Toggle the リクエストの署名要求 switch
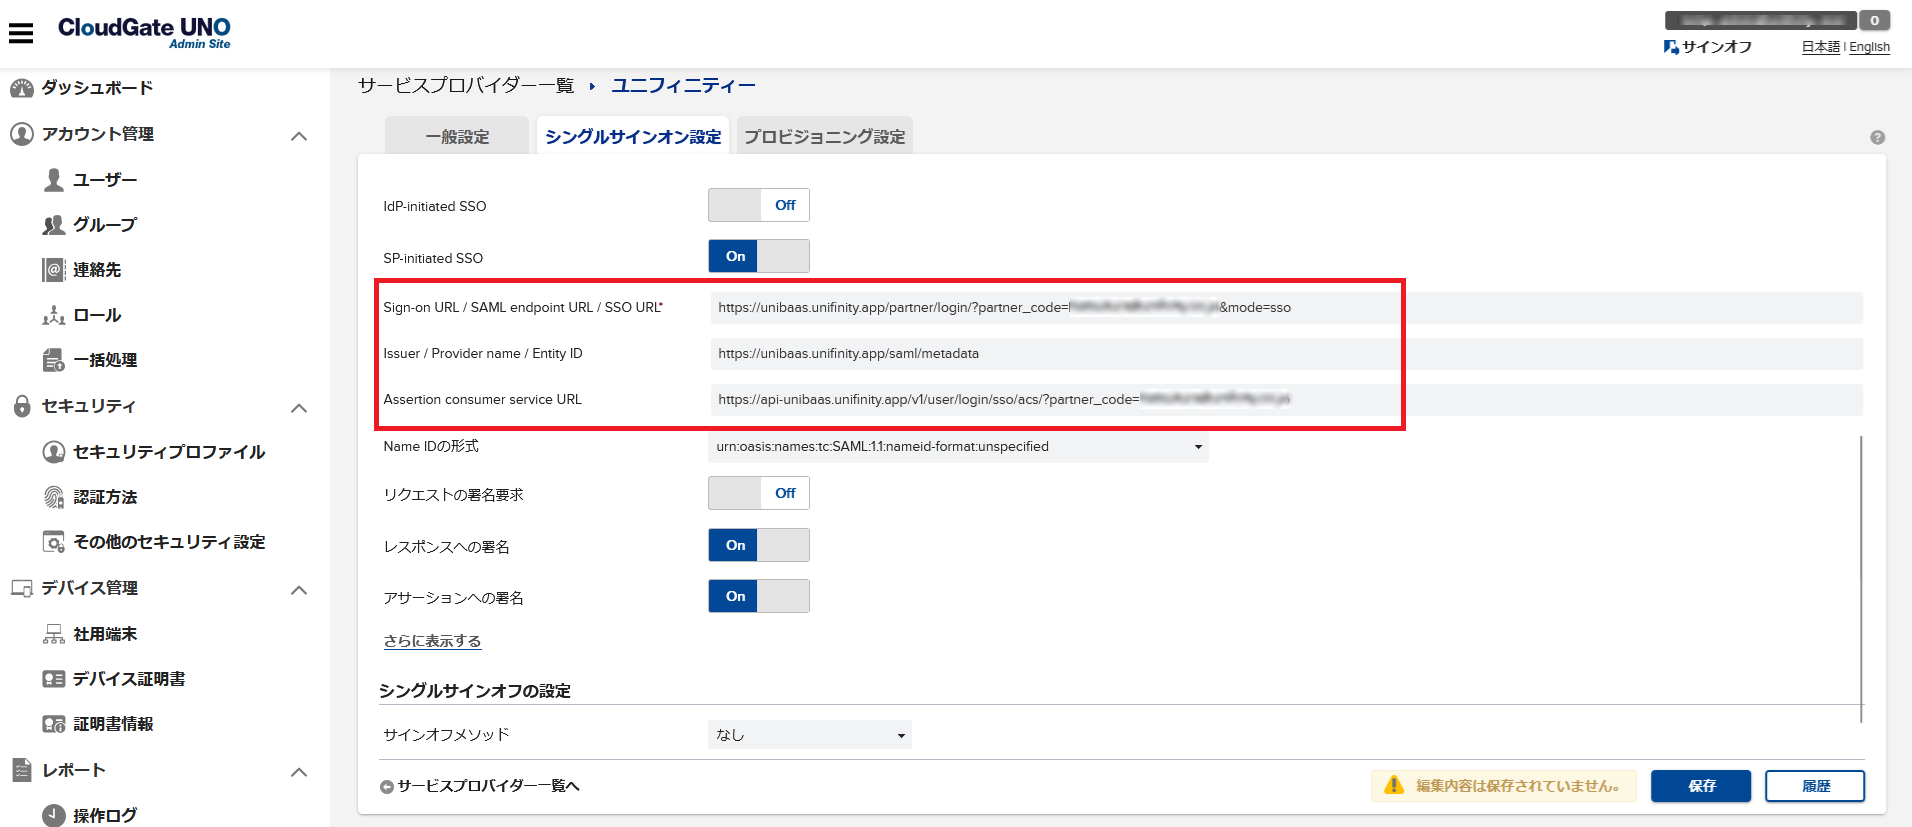 (759, 493)
